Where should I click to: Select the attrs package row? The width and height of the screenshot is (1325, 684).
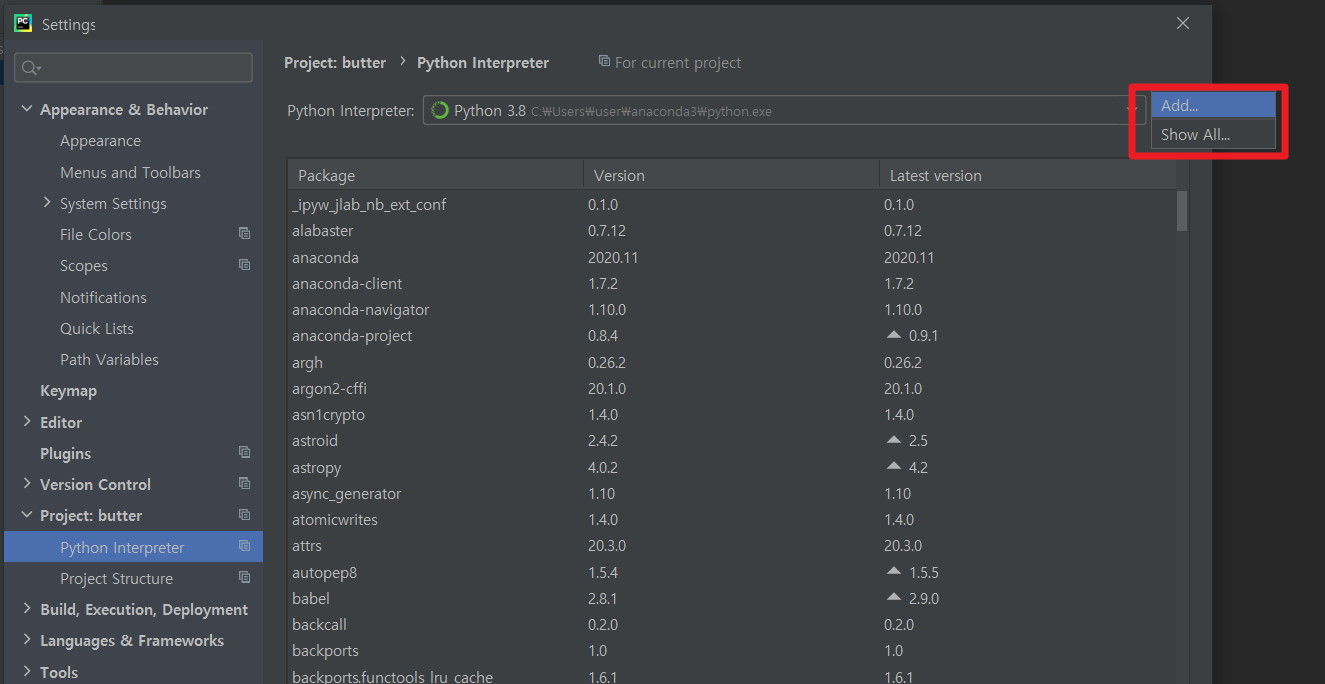(732, 546)
